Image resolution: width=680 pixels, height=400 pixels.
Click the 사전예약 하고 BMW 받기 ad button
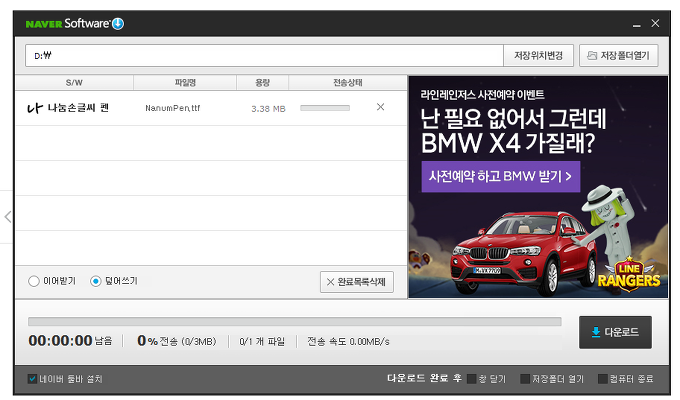501,177
